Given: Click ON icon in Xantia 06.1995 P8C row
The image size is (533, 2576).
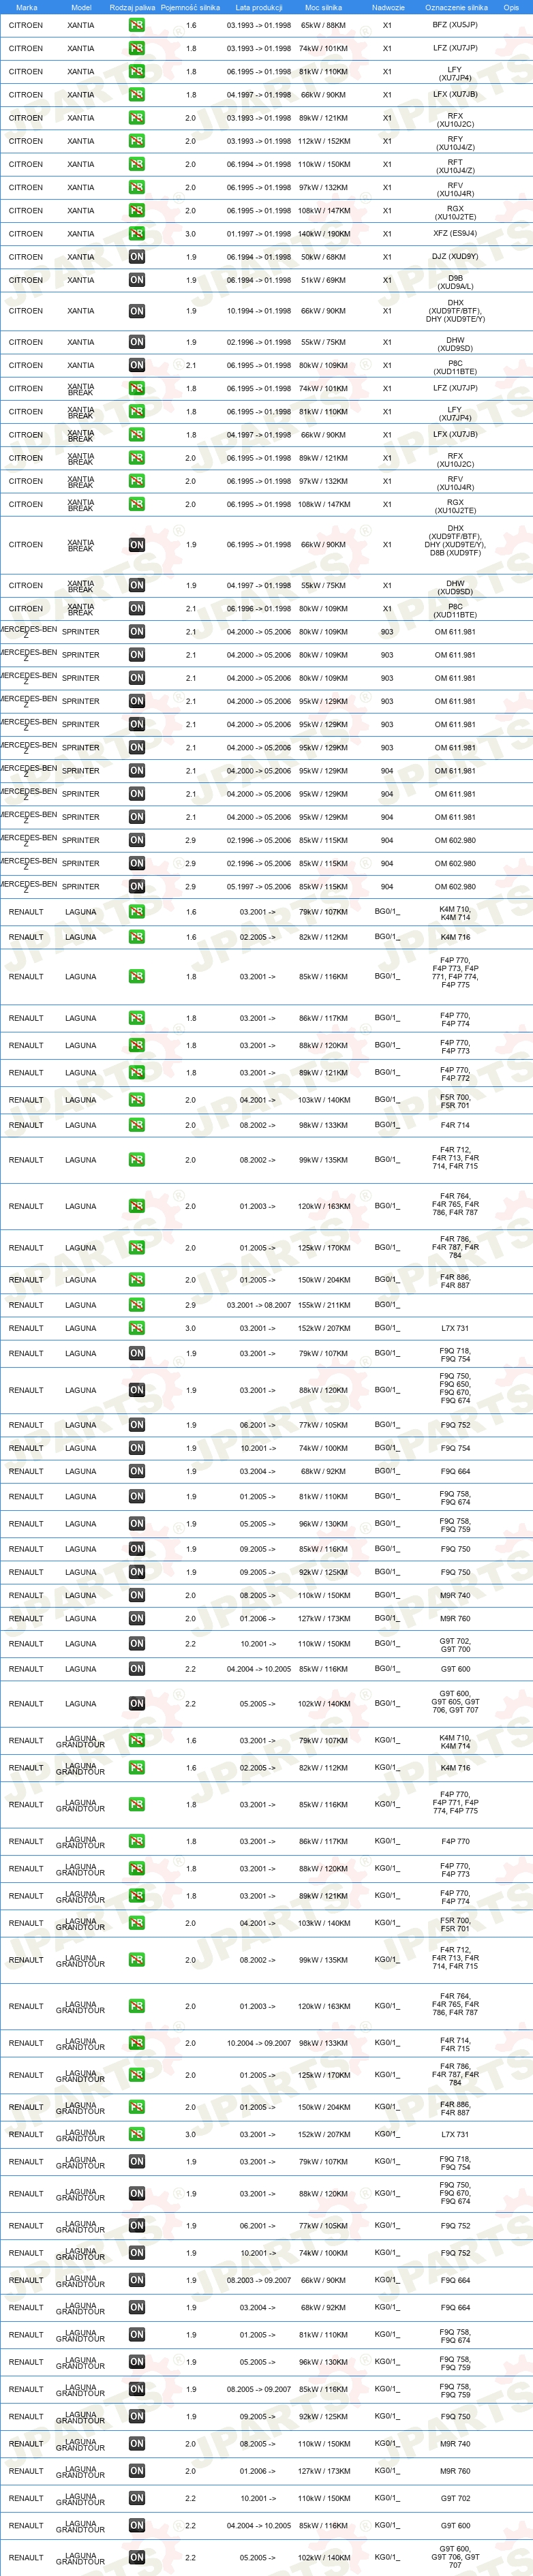Looking at the screenshot, I should (x=136, y=365).
